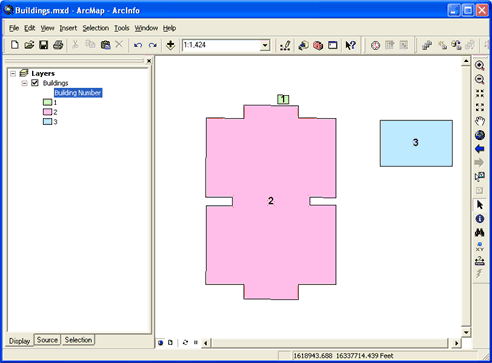Viewport: 492px width, 363px height.
Task: Open the Help menu
Action: [169, 28]
